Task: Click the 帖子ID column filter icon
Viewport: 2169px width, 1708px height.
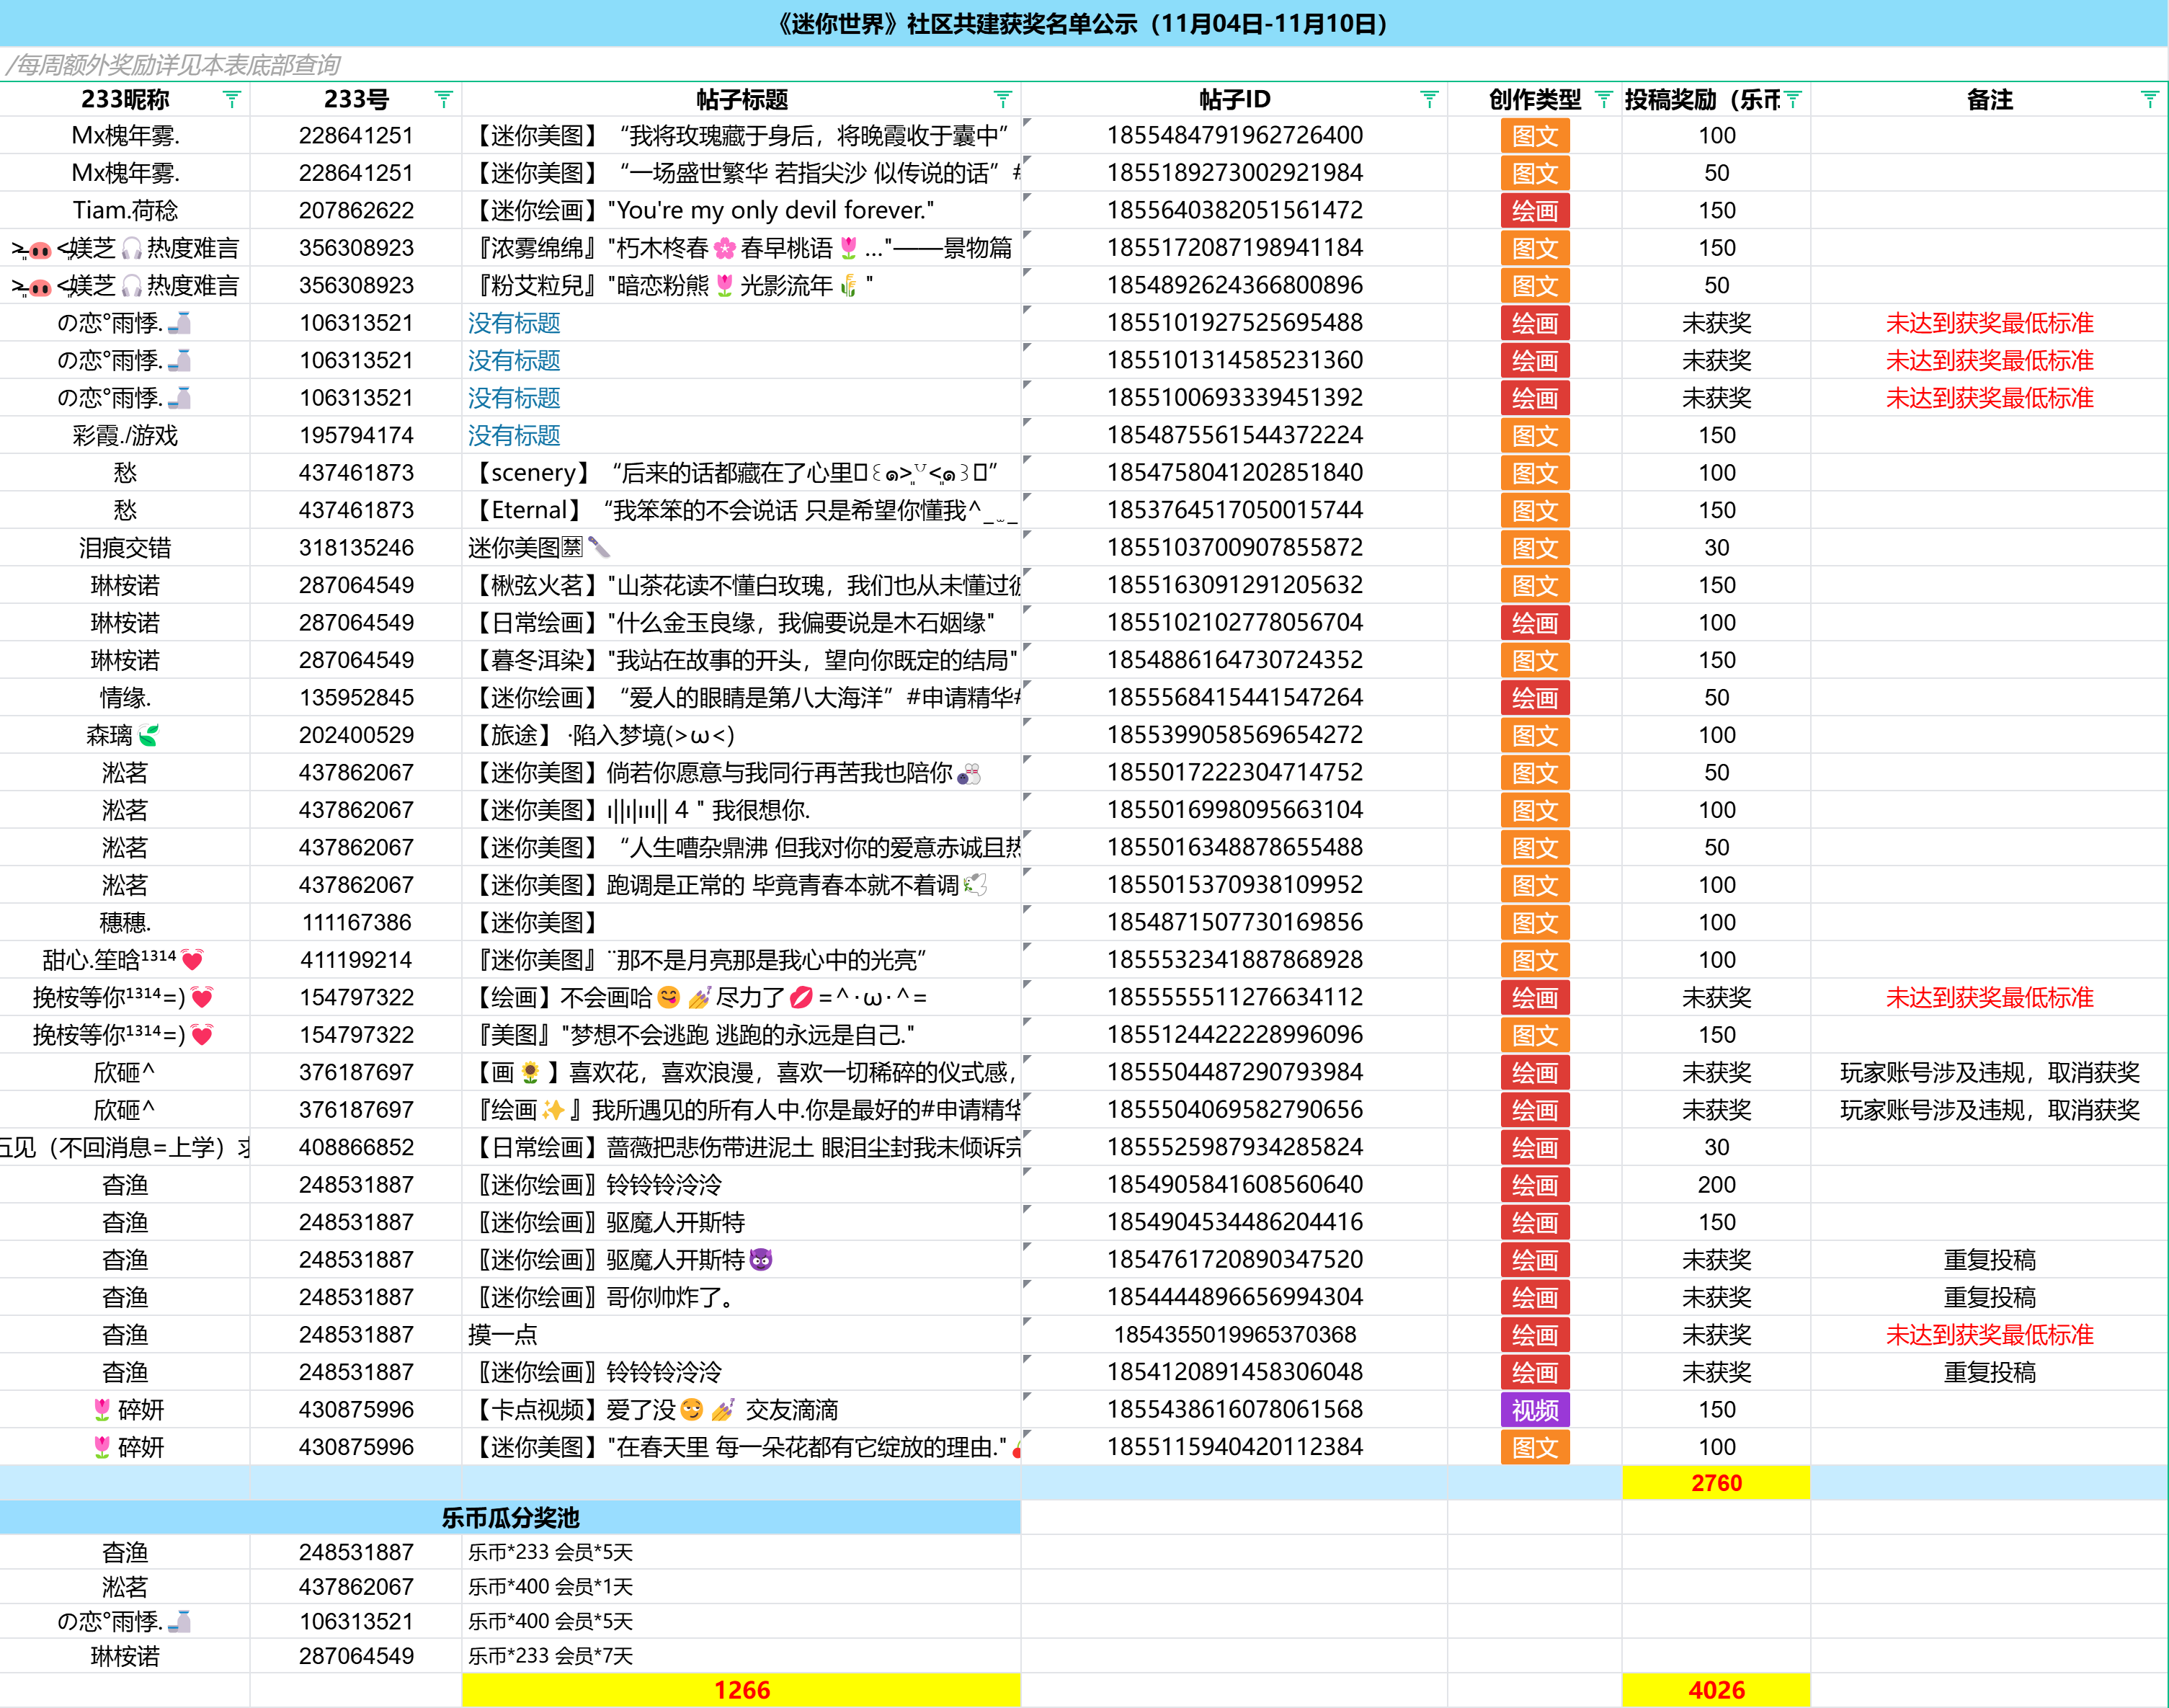Action: 1430,99
